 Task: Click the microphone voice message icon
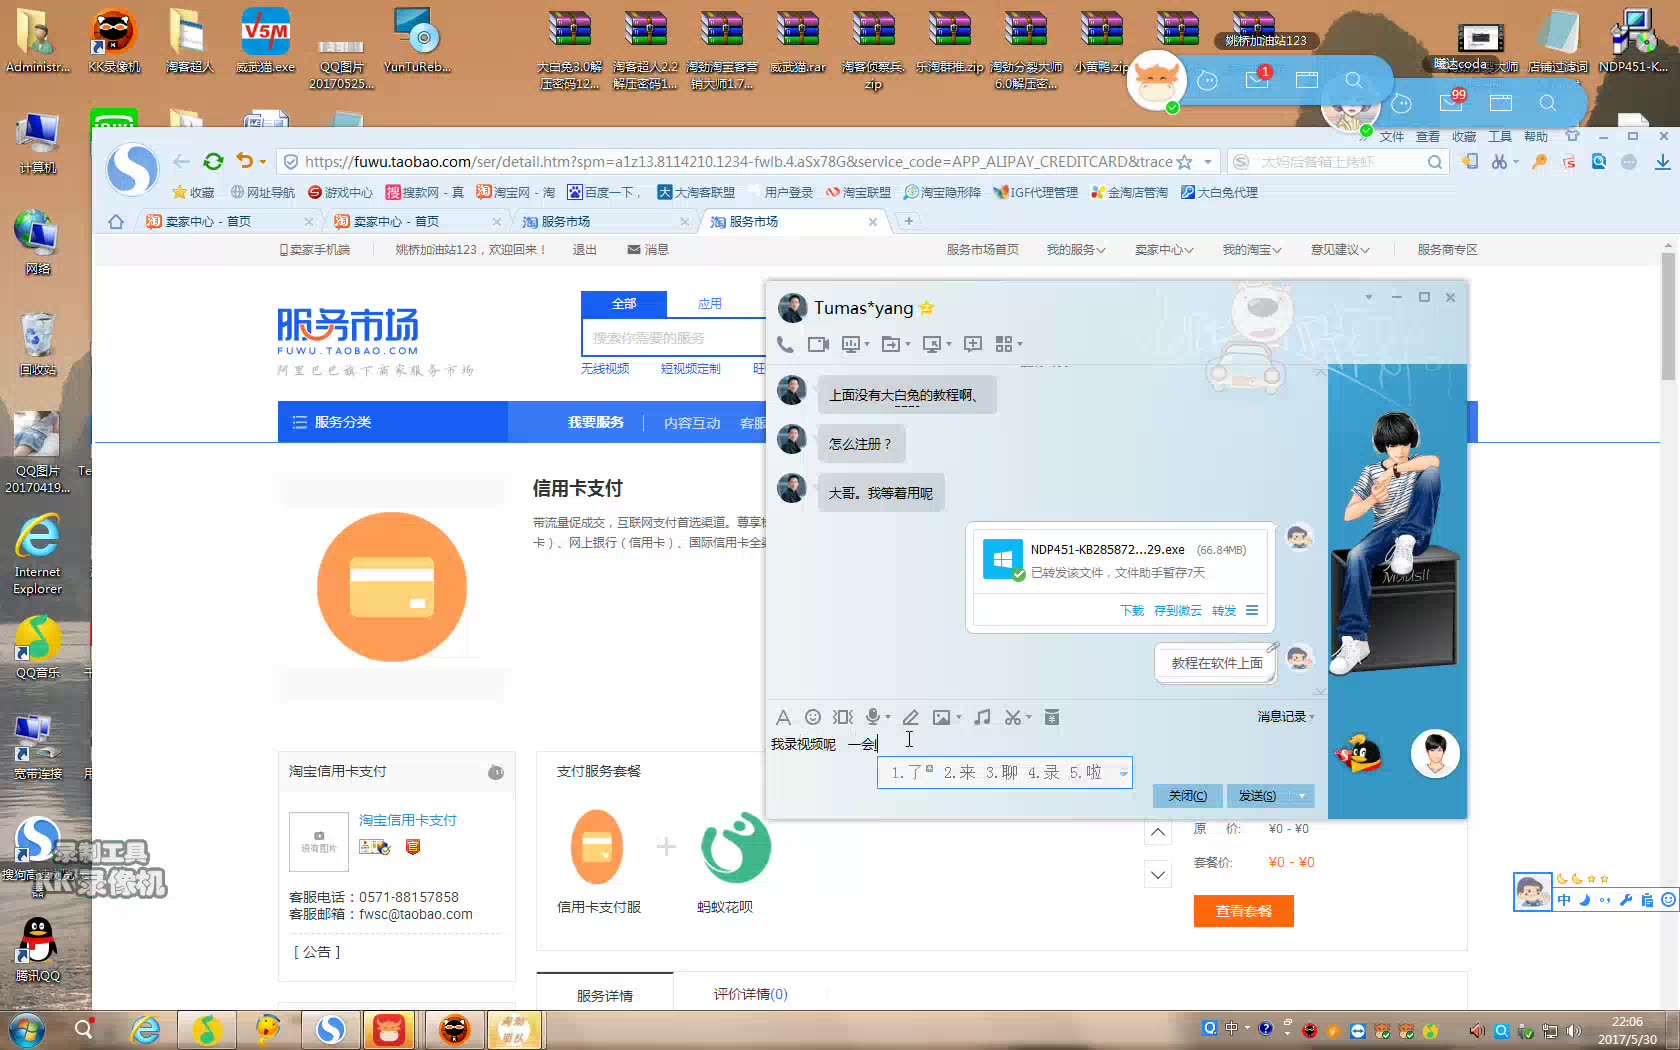pyautogui.click(x=873, y=717)
